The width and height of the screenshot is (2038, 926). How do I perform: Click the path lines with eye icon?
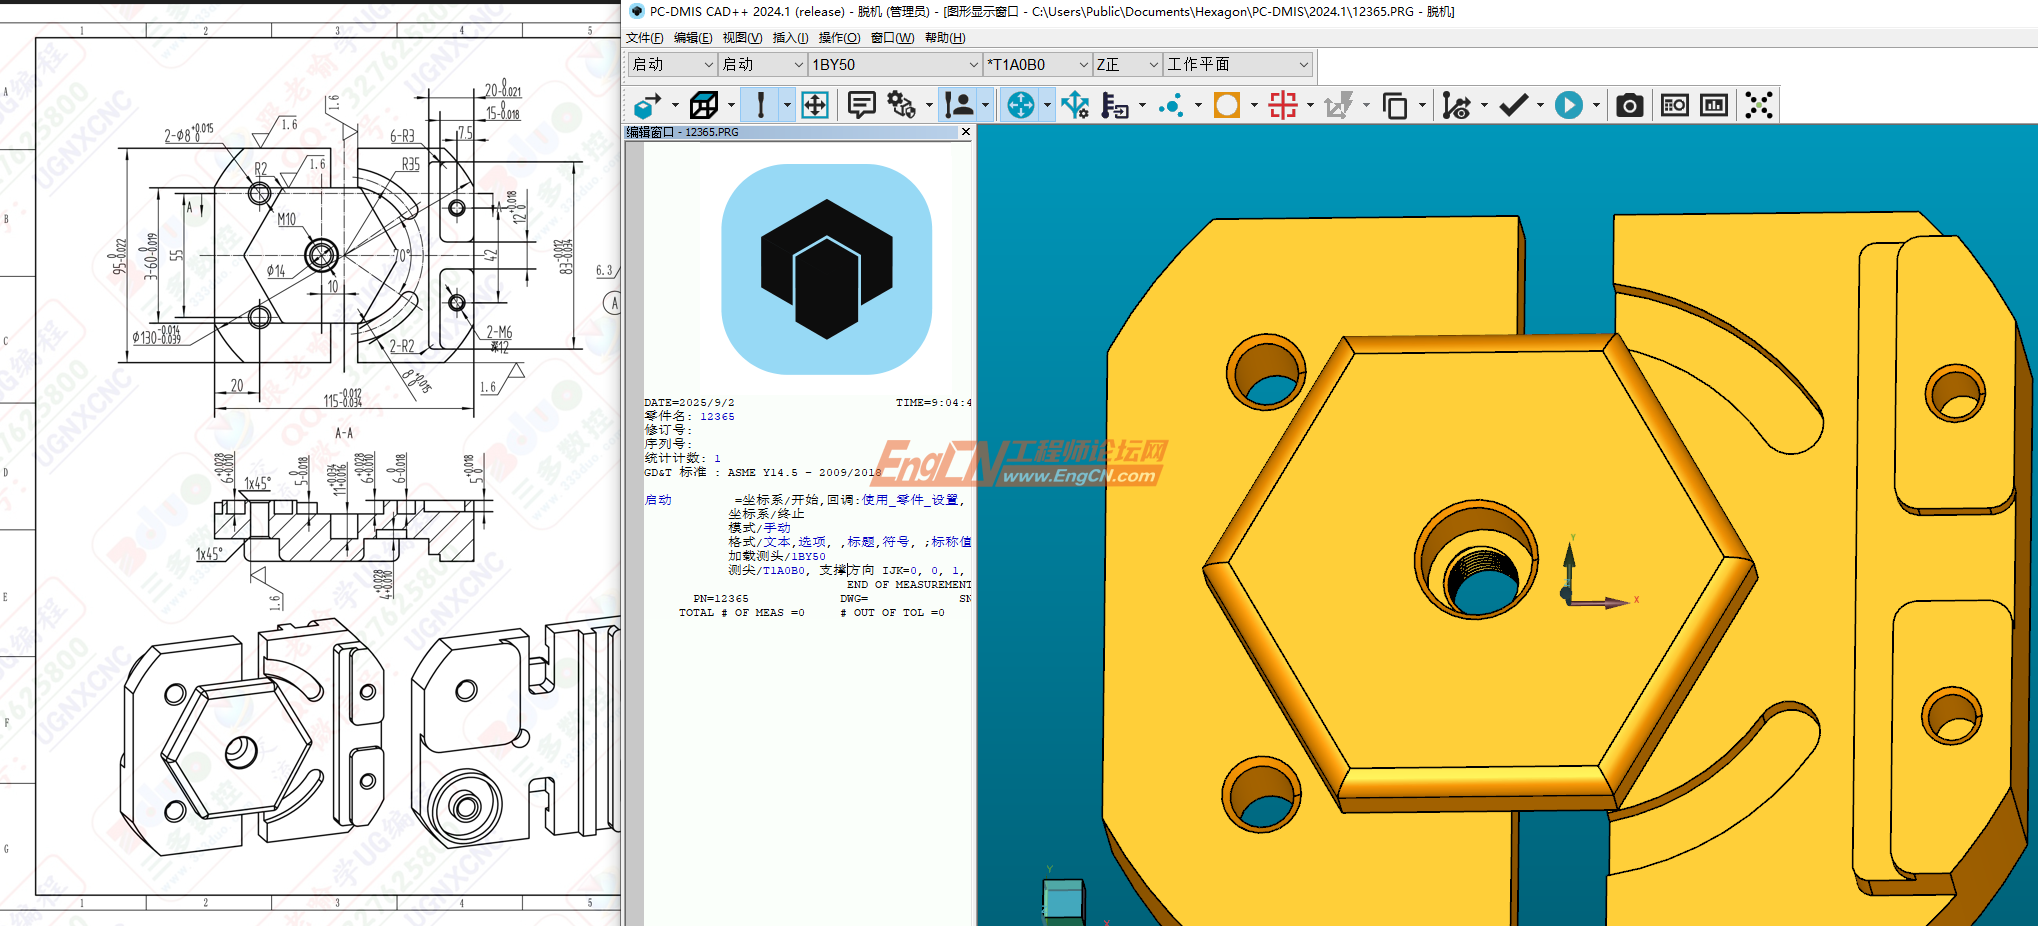coord(1457,105)
